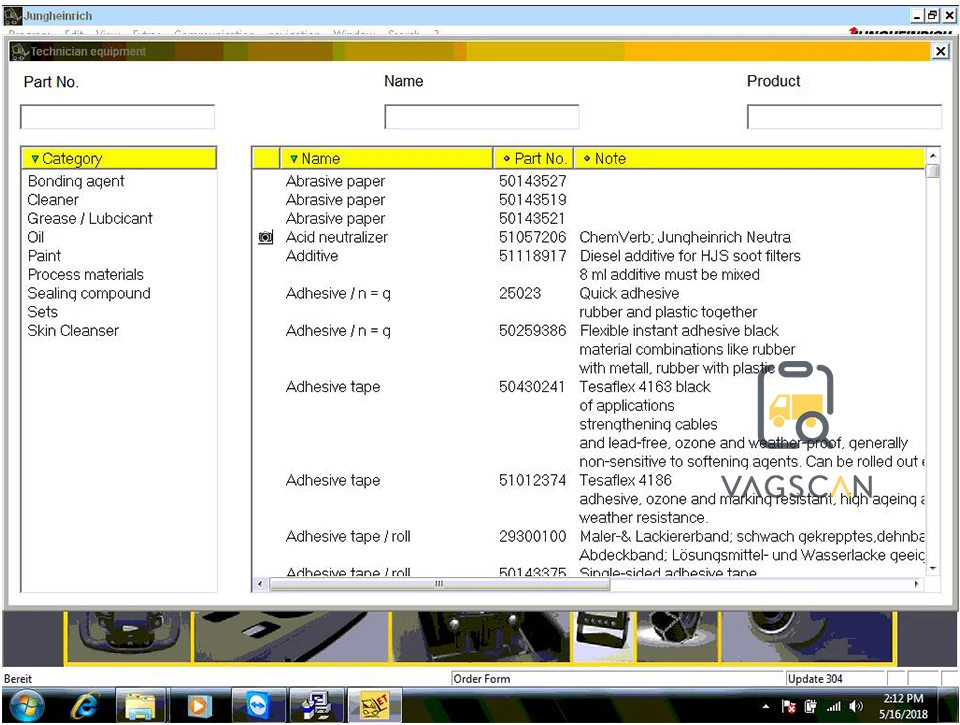Select the Grease / Lubcicant category
The image size is (960, 725).
(x=90, y=219)
